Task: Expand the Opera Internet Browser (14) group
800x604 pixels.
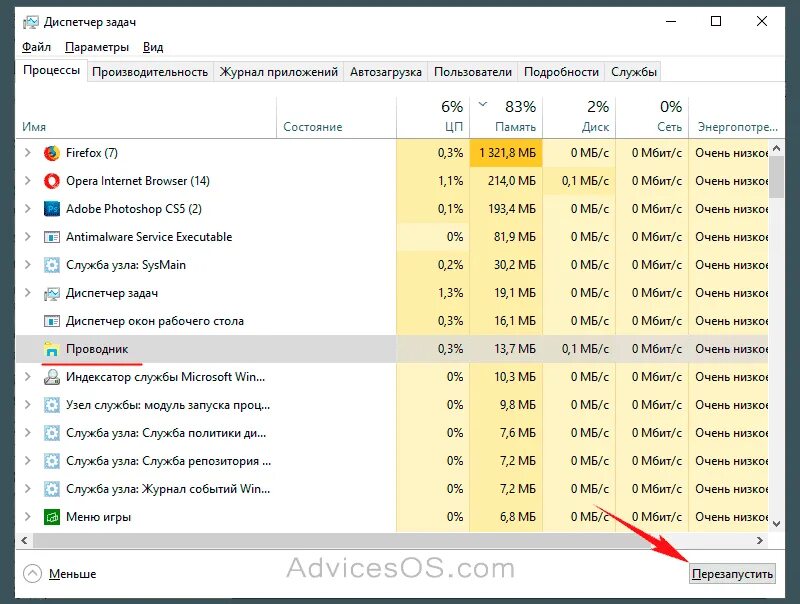Action: click(x=28, y=181)
